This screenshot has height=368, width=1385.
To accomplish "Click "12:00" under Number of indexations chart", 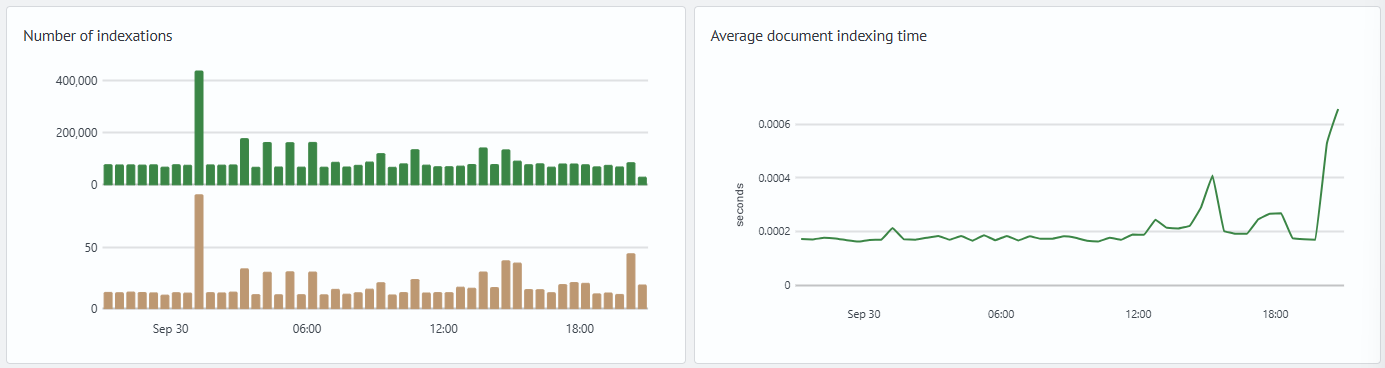I will (443, 329).
